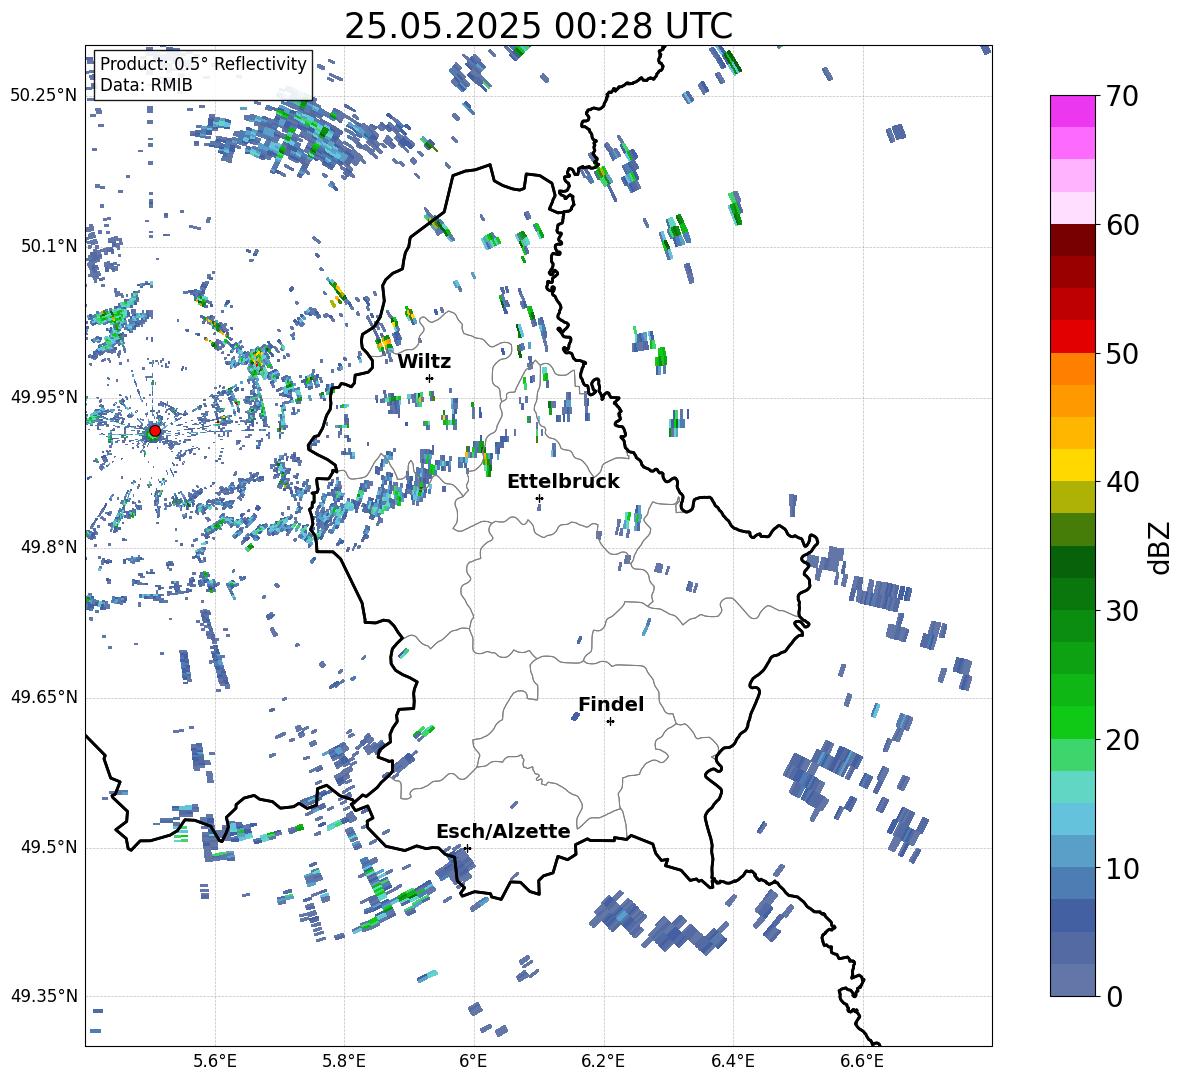Click the 49.35°N latitude label
Screen dimensions: 1184x1081
coord(44,996)
